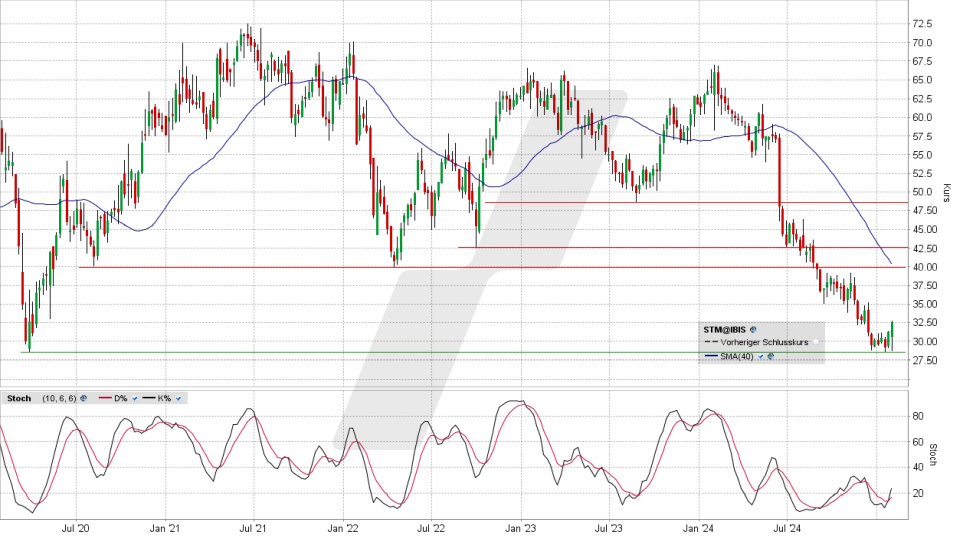Click the SMA(40) legend label
This screenshot has width=960, height=540.
coord(737,356)
